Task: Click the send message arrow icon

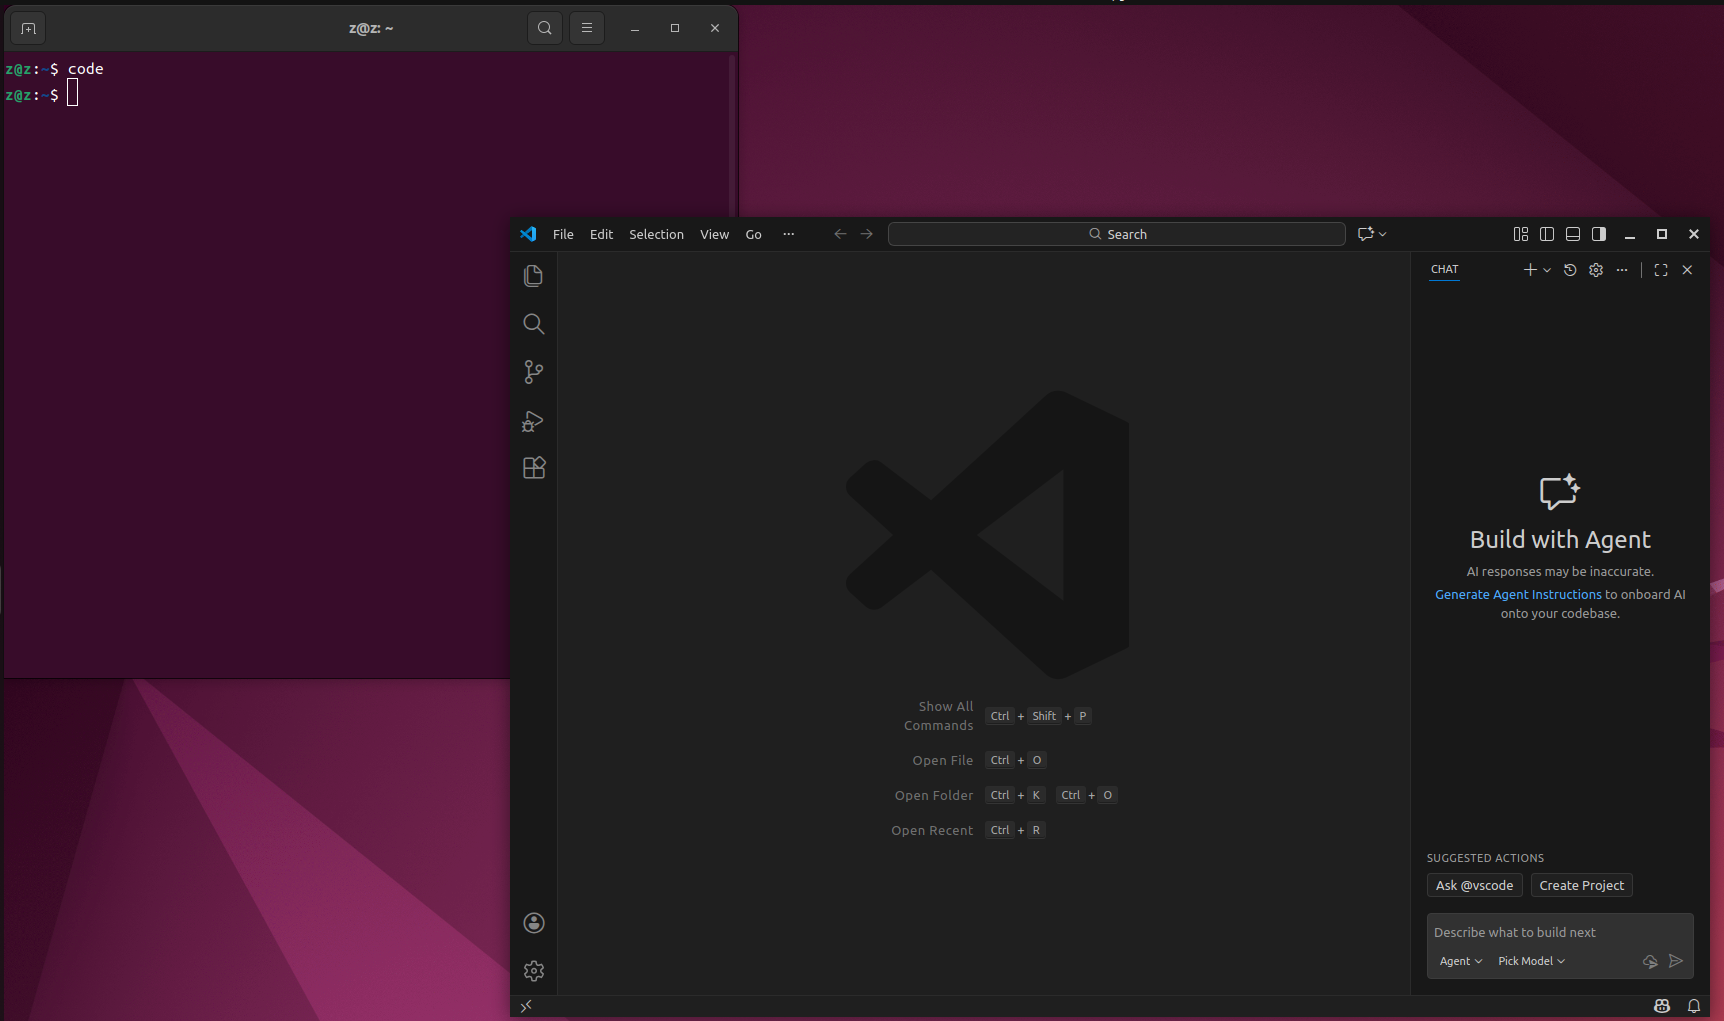Action: pos(1676,961)
